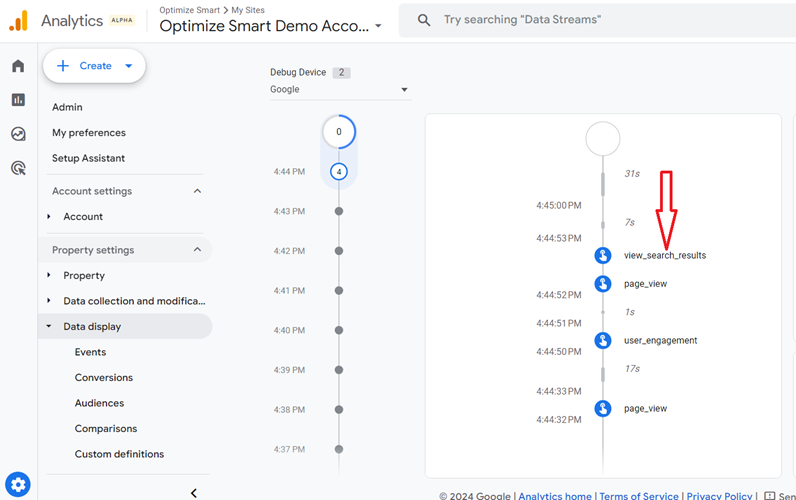Click the page_view event icon at 4:44:52 PM

pos(603,283)
